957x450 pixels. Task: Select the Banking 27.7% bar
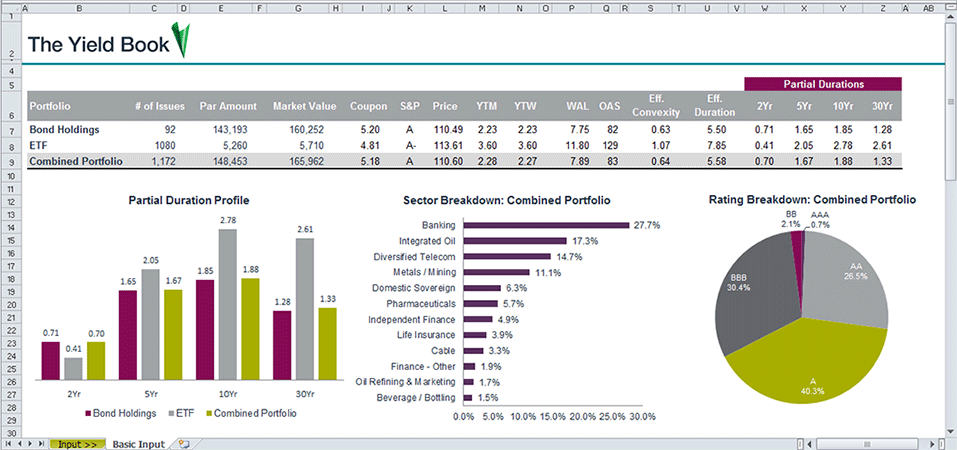[x=547, y=225]
